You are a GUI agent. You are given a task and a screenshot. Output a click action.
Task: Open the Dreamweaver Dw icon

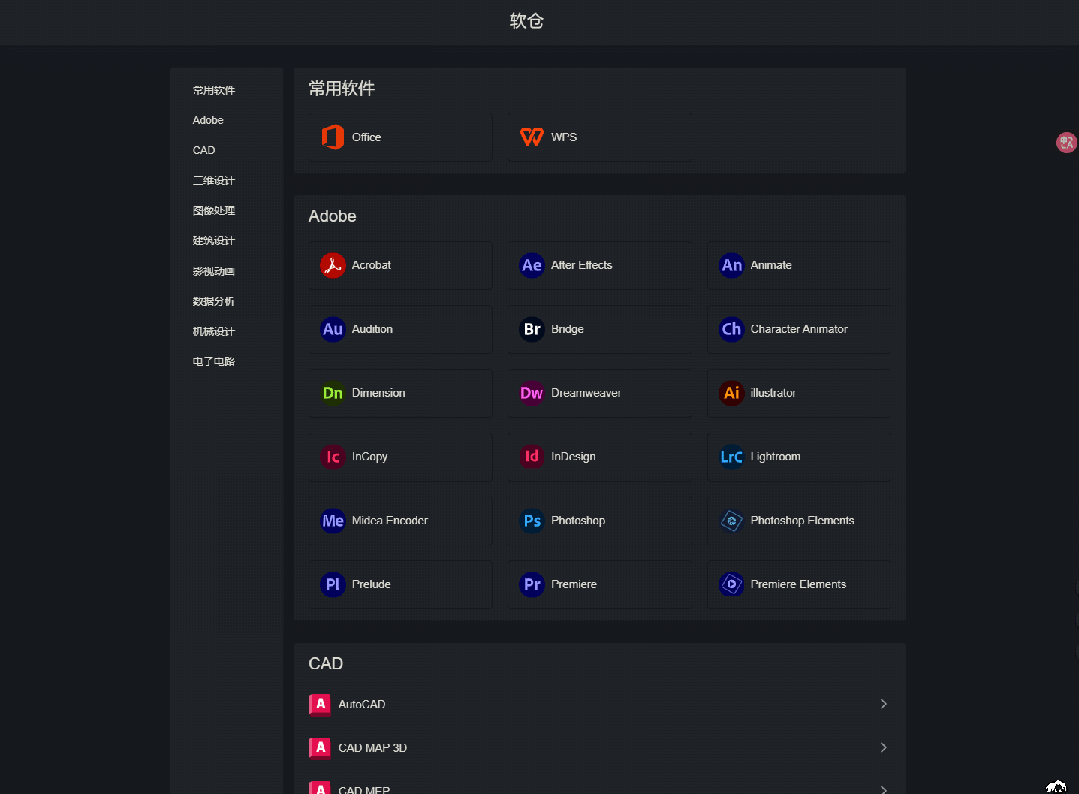pyautogui.click(x=532, y=393)
